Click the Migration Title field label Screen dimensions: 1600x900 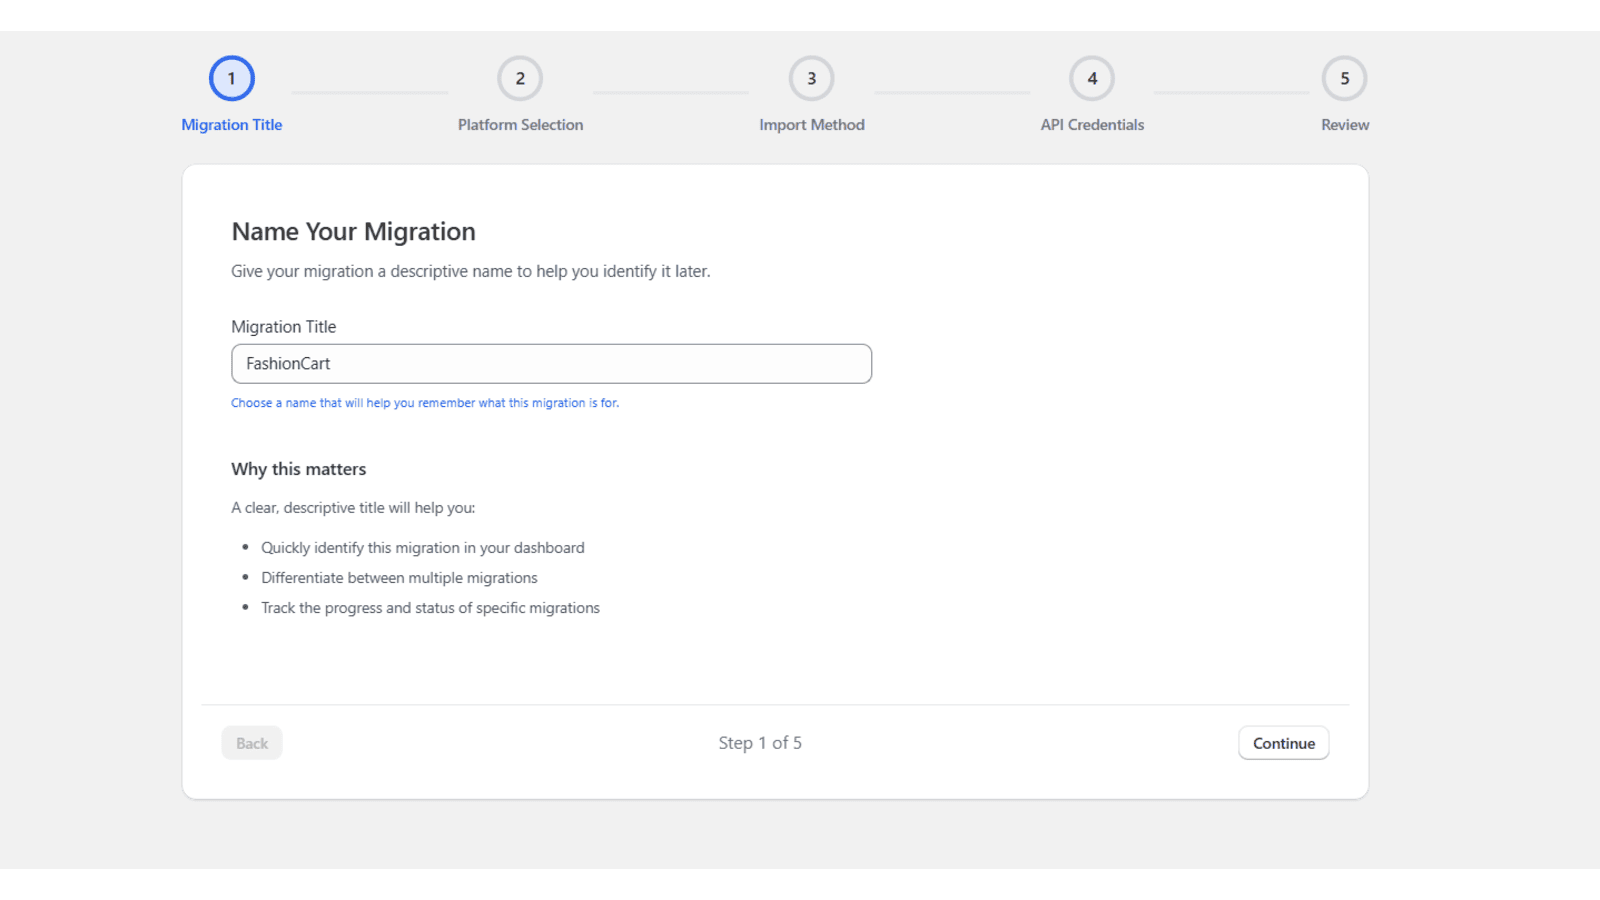pyautogui.click(x=283, y=327)
